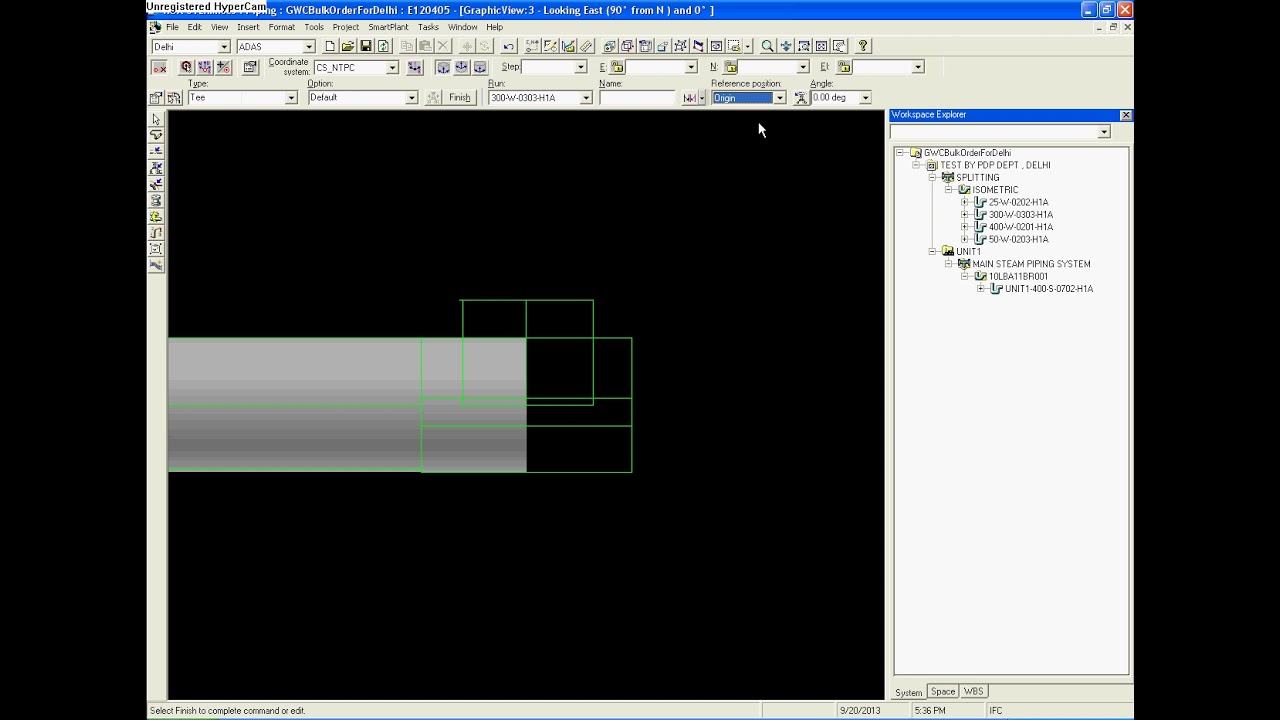Screen dimensions: 1280x720
Task: Open the Type dropdown showing Tee
Action: (x=291, y=98)
